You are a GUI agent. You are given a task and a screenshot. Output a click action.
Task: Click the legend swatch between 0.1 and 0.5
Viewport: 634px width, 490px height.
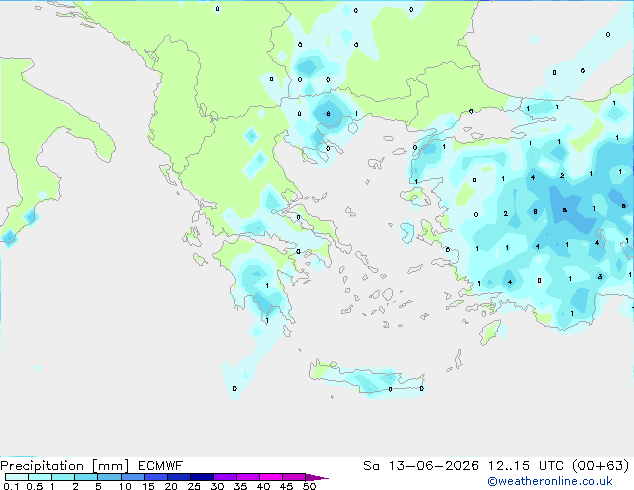click(x=17, y=477)
